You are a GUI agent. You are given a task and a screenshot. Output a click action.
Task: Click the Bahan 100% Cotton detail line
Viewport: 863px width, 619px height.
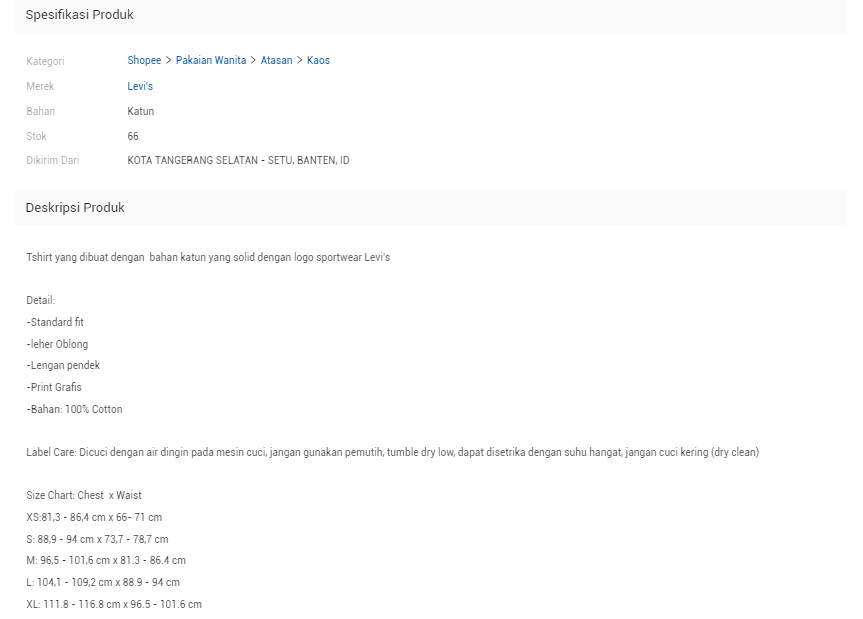pos(75,409)
